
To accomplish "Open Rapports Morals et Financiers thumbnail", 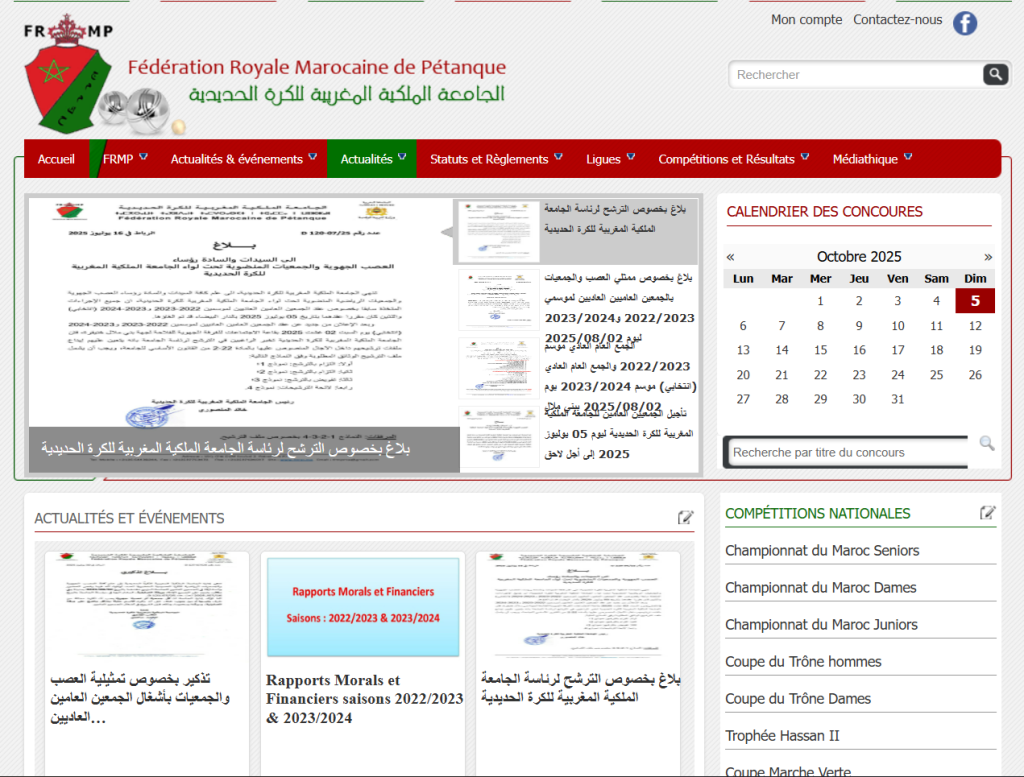I will tap(363, 607).
